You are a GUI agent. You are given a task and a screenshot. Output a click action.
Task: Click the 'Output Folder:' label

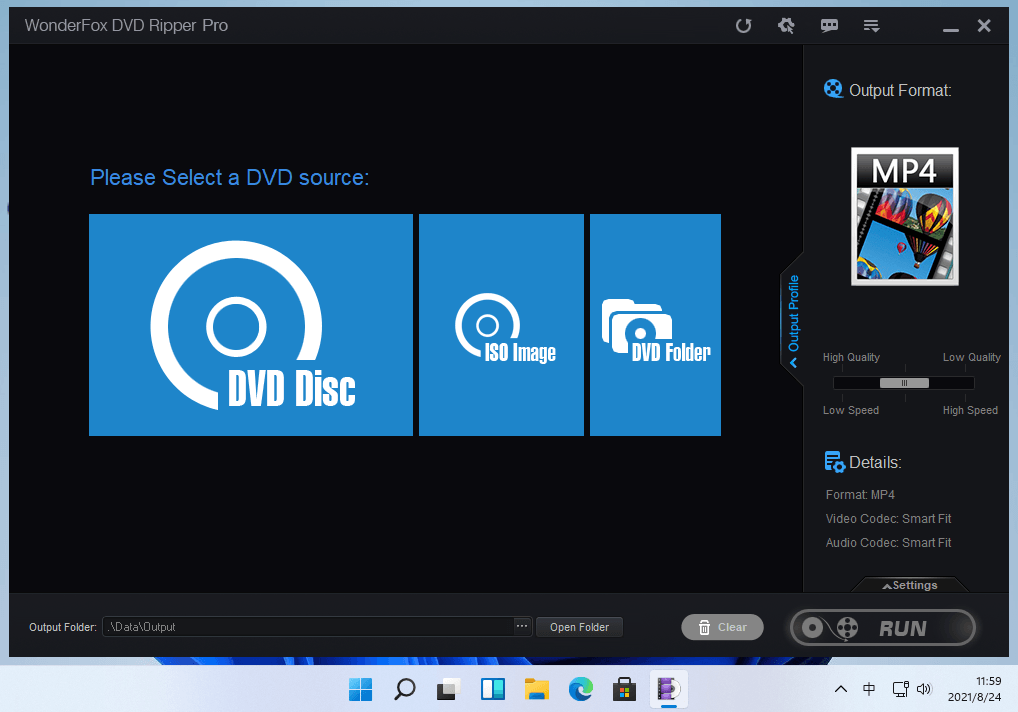[x=62, y=627]
